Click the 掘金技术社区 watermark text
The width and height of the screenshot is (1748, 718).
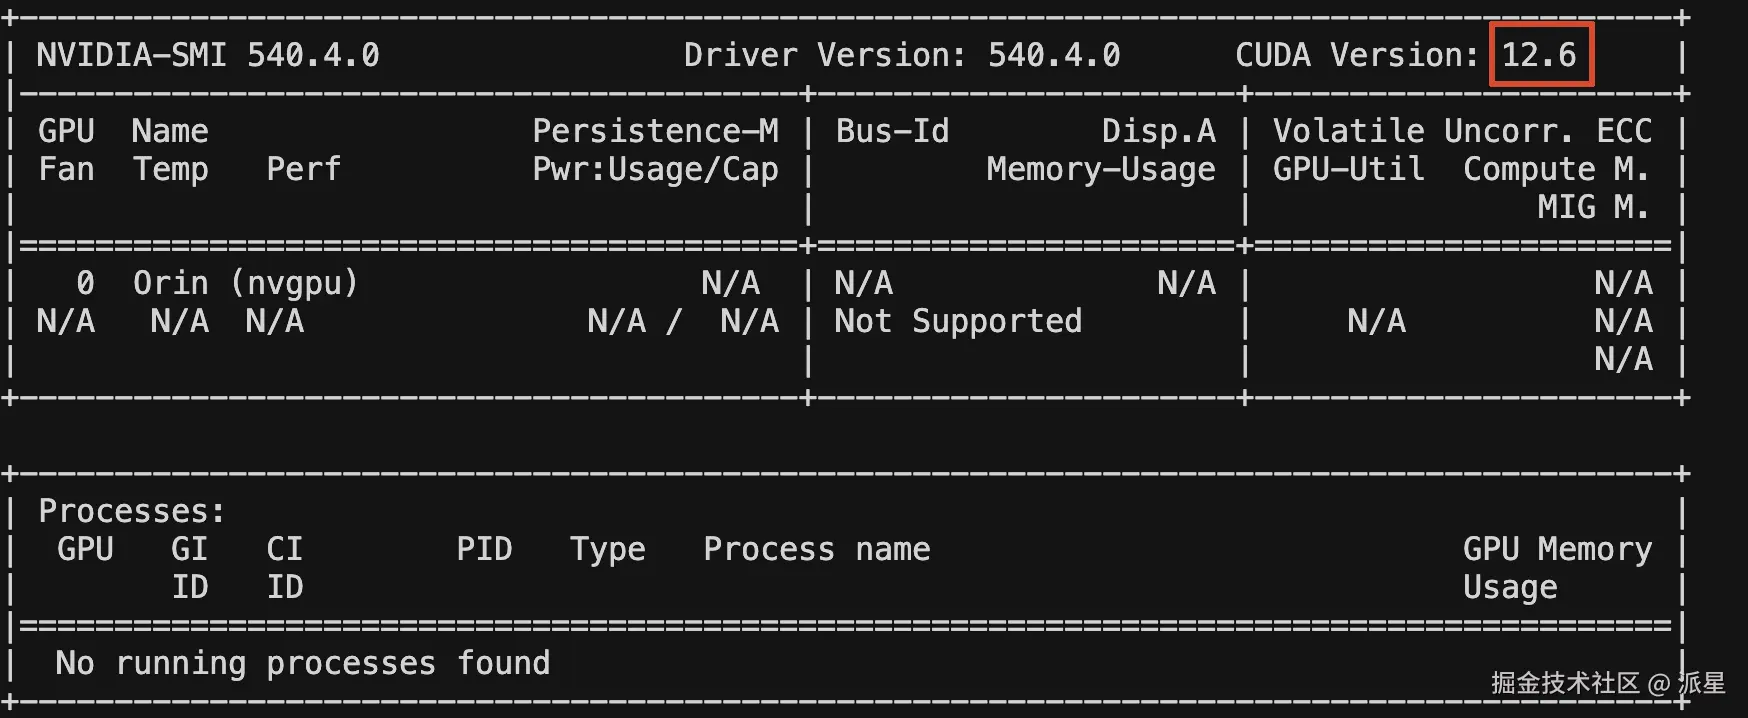click(x=1565, y=683)
